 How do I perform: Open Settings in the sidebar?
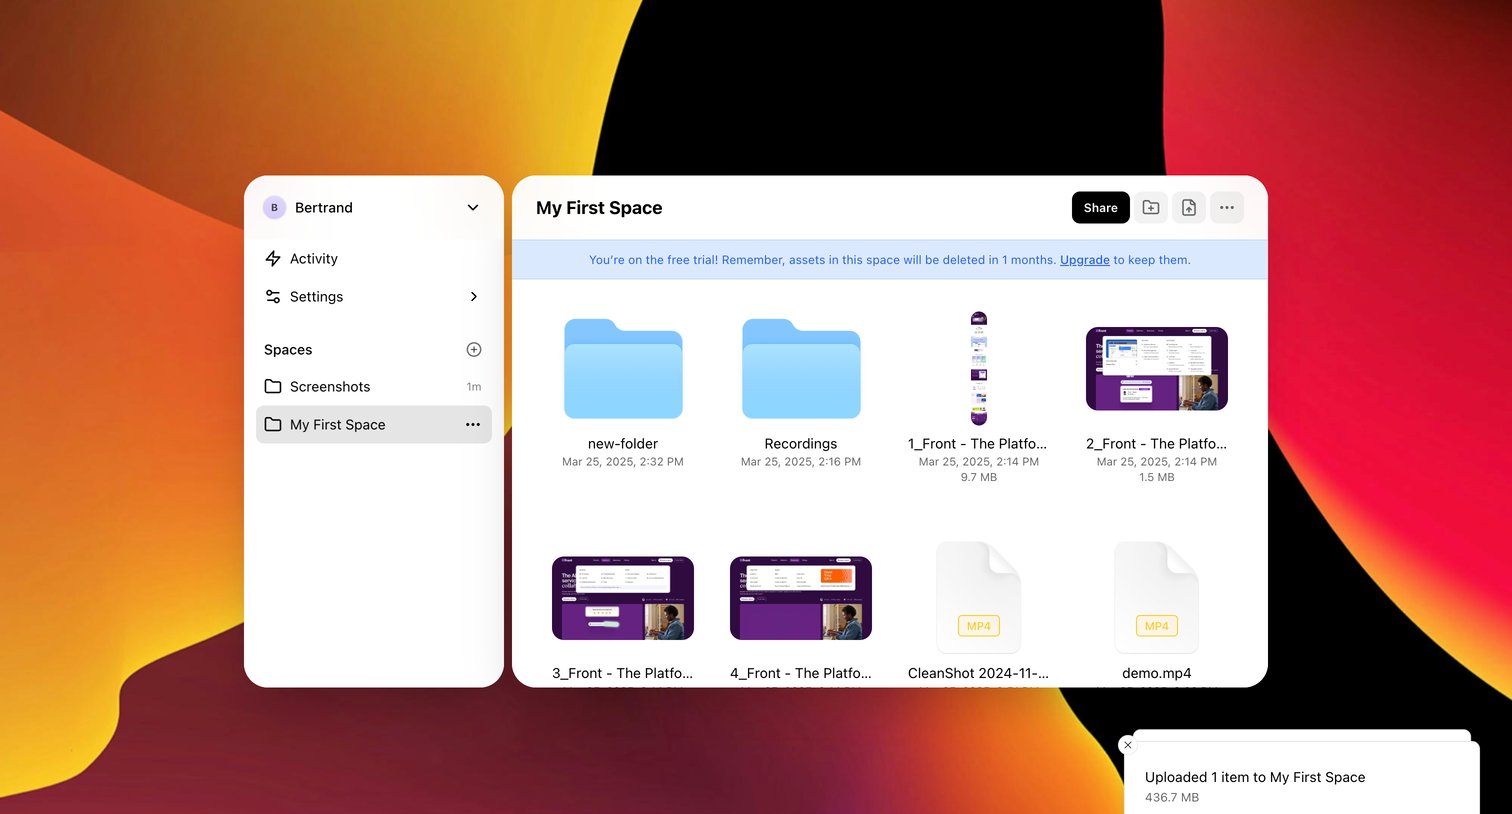click(374, 297)
